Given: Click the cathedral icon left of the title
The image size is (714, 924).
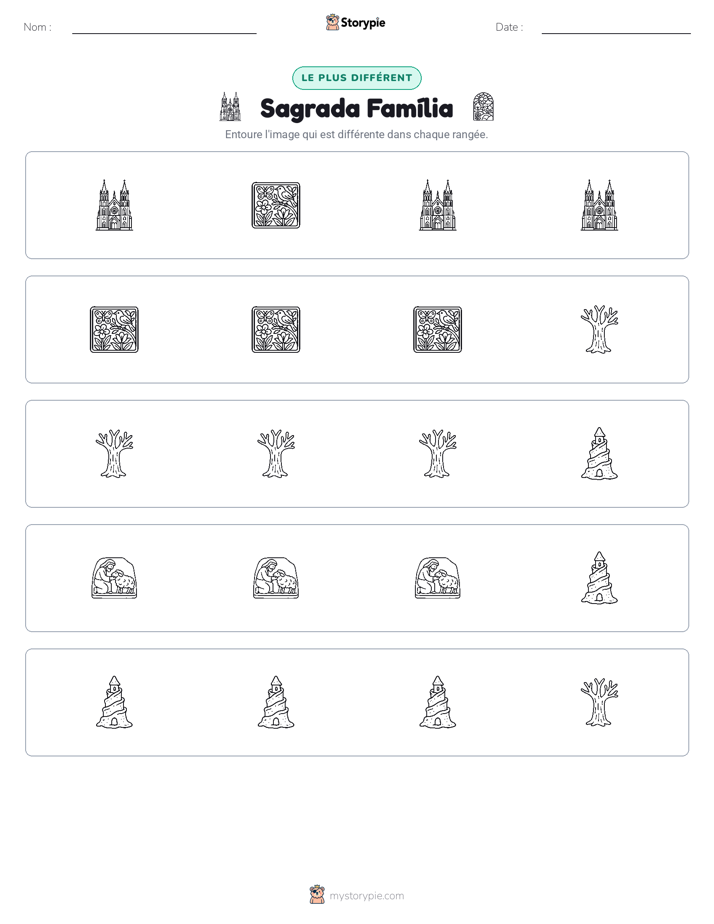Looking at the screenshot, I should (230, 107).
